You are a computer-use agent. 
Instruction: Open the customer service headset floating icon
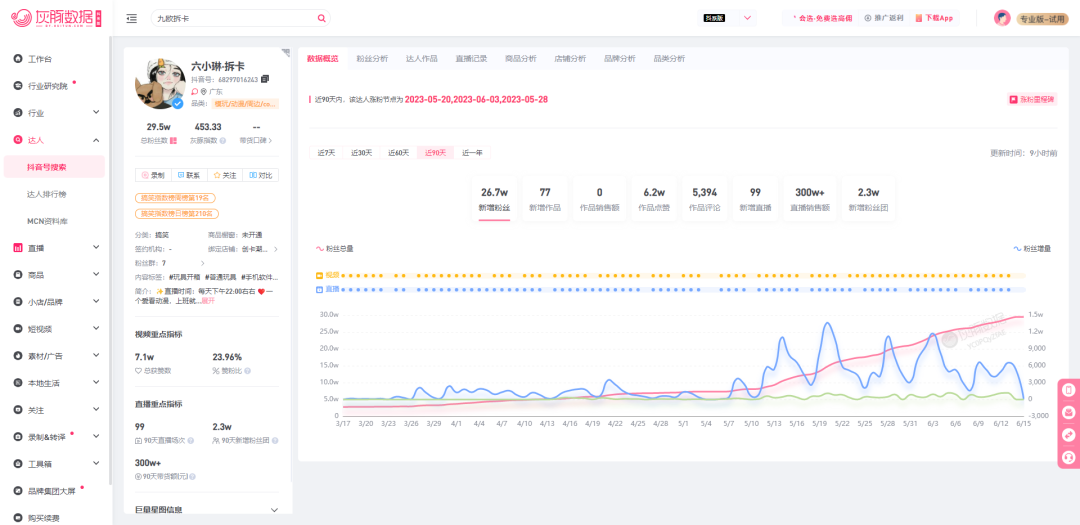coord(1068,457)
